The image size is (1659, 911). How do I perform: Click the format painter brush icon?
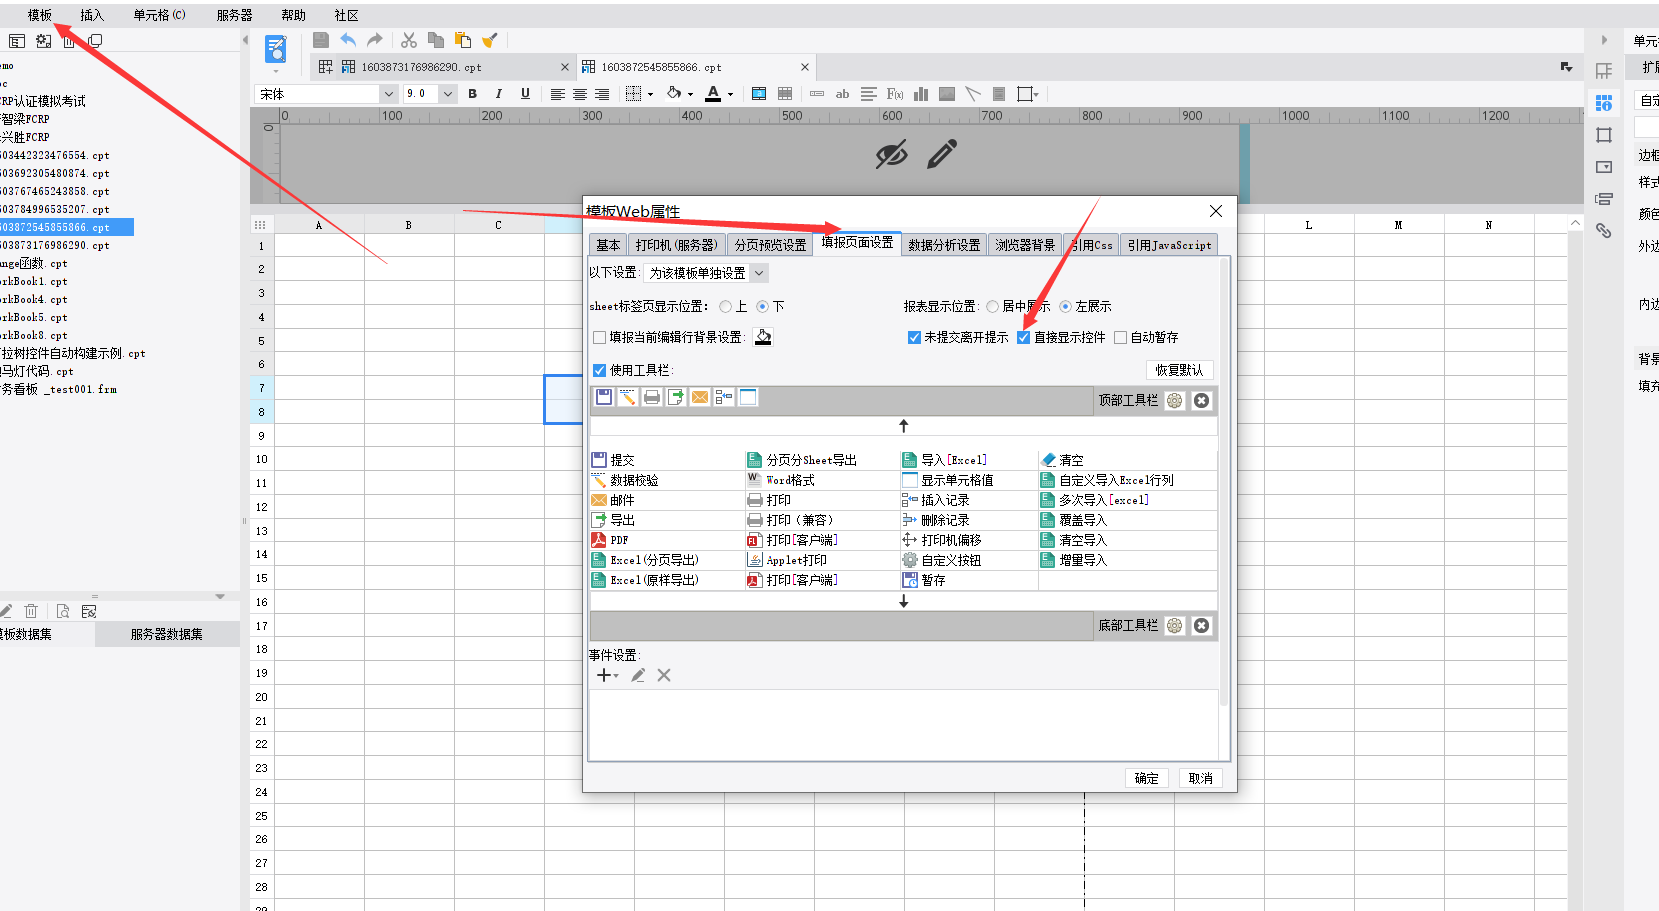click(490, 40)
